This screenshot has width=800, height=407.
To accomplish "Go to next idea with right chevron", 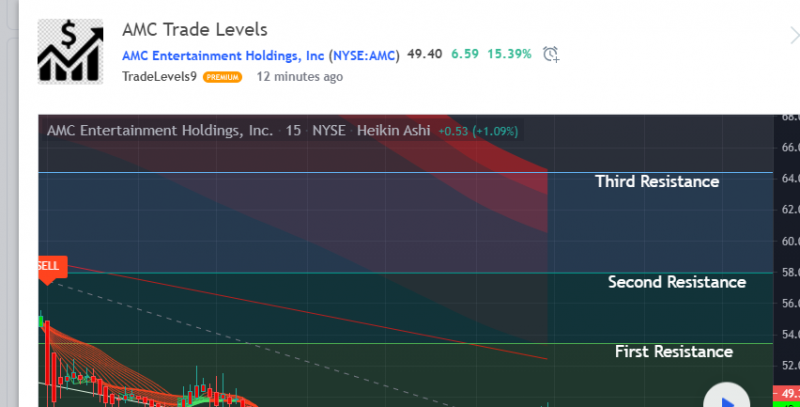I will click(x=794, y=36).
